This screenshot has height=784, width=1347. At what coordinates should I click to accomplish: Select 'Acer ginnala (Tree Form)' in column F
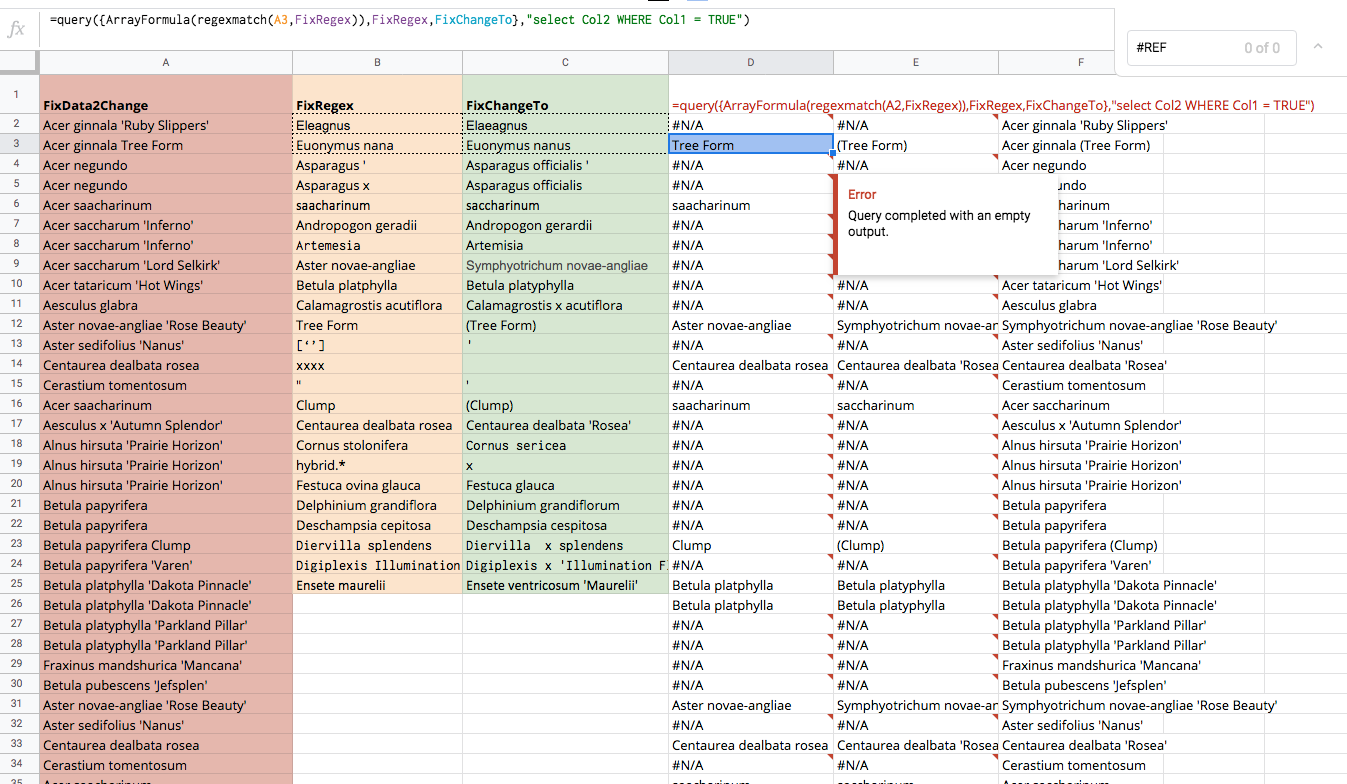pos(1081,145)
